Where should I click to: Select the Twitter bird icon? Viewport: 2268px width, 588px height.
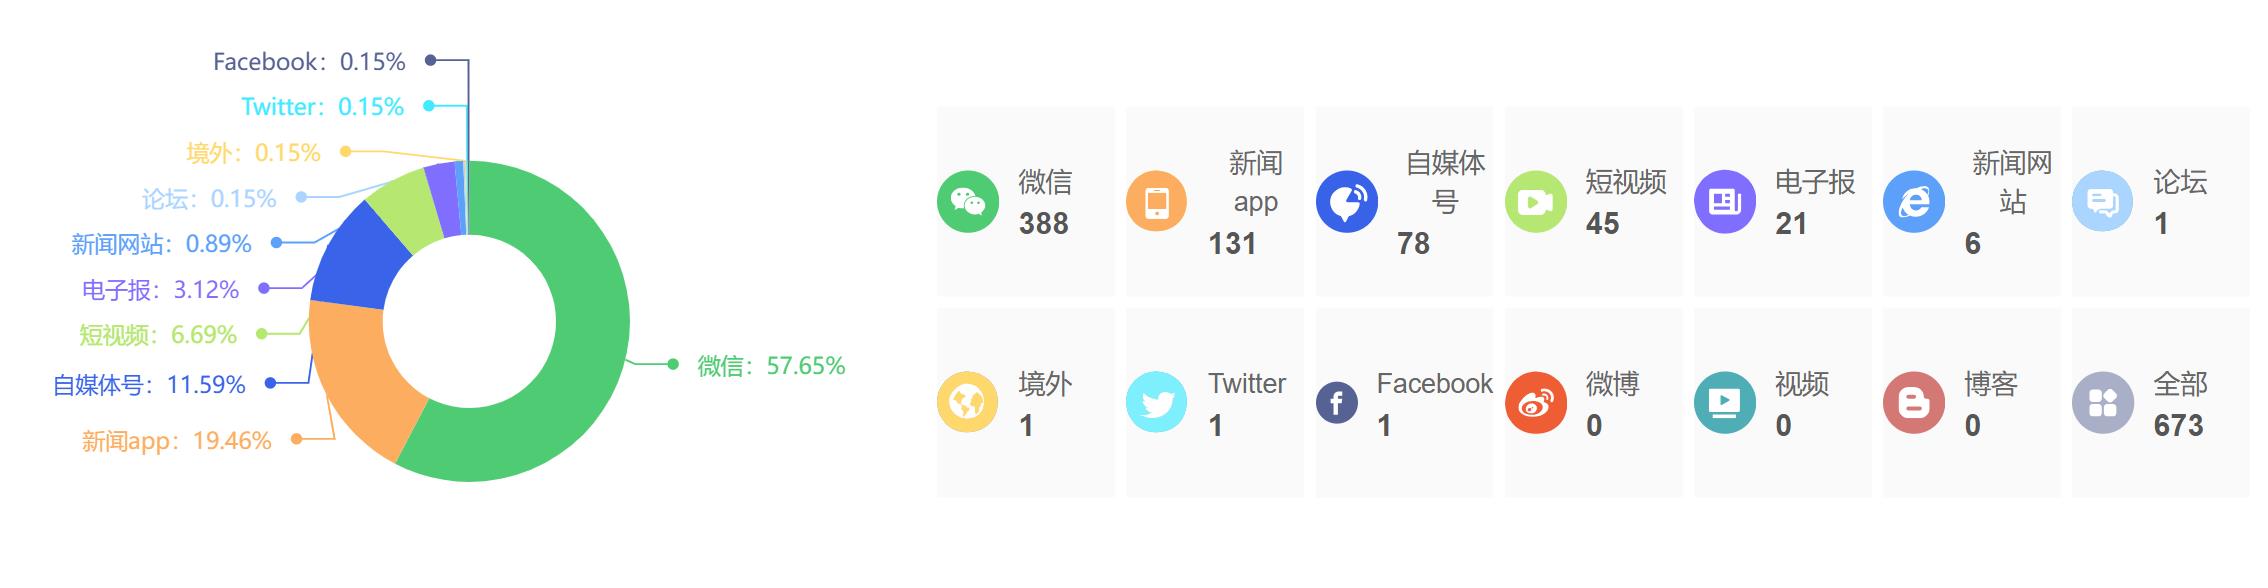[1156, 403]
